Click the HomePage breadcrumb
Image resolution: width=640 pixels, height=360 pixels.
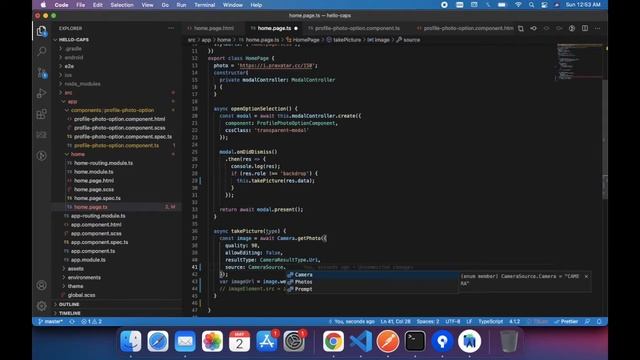click(303, 40)
